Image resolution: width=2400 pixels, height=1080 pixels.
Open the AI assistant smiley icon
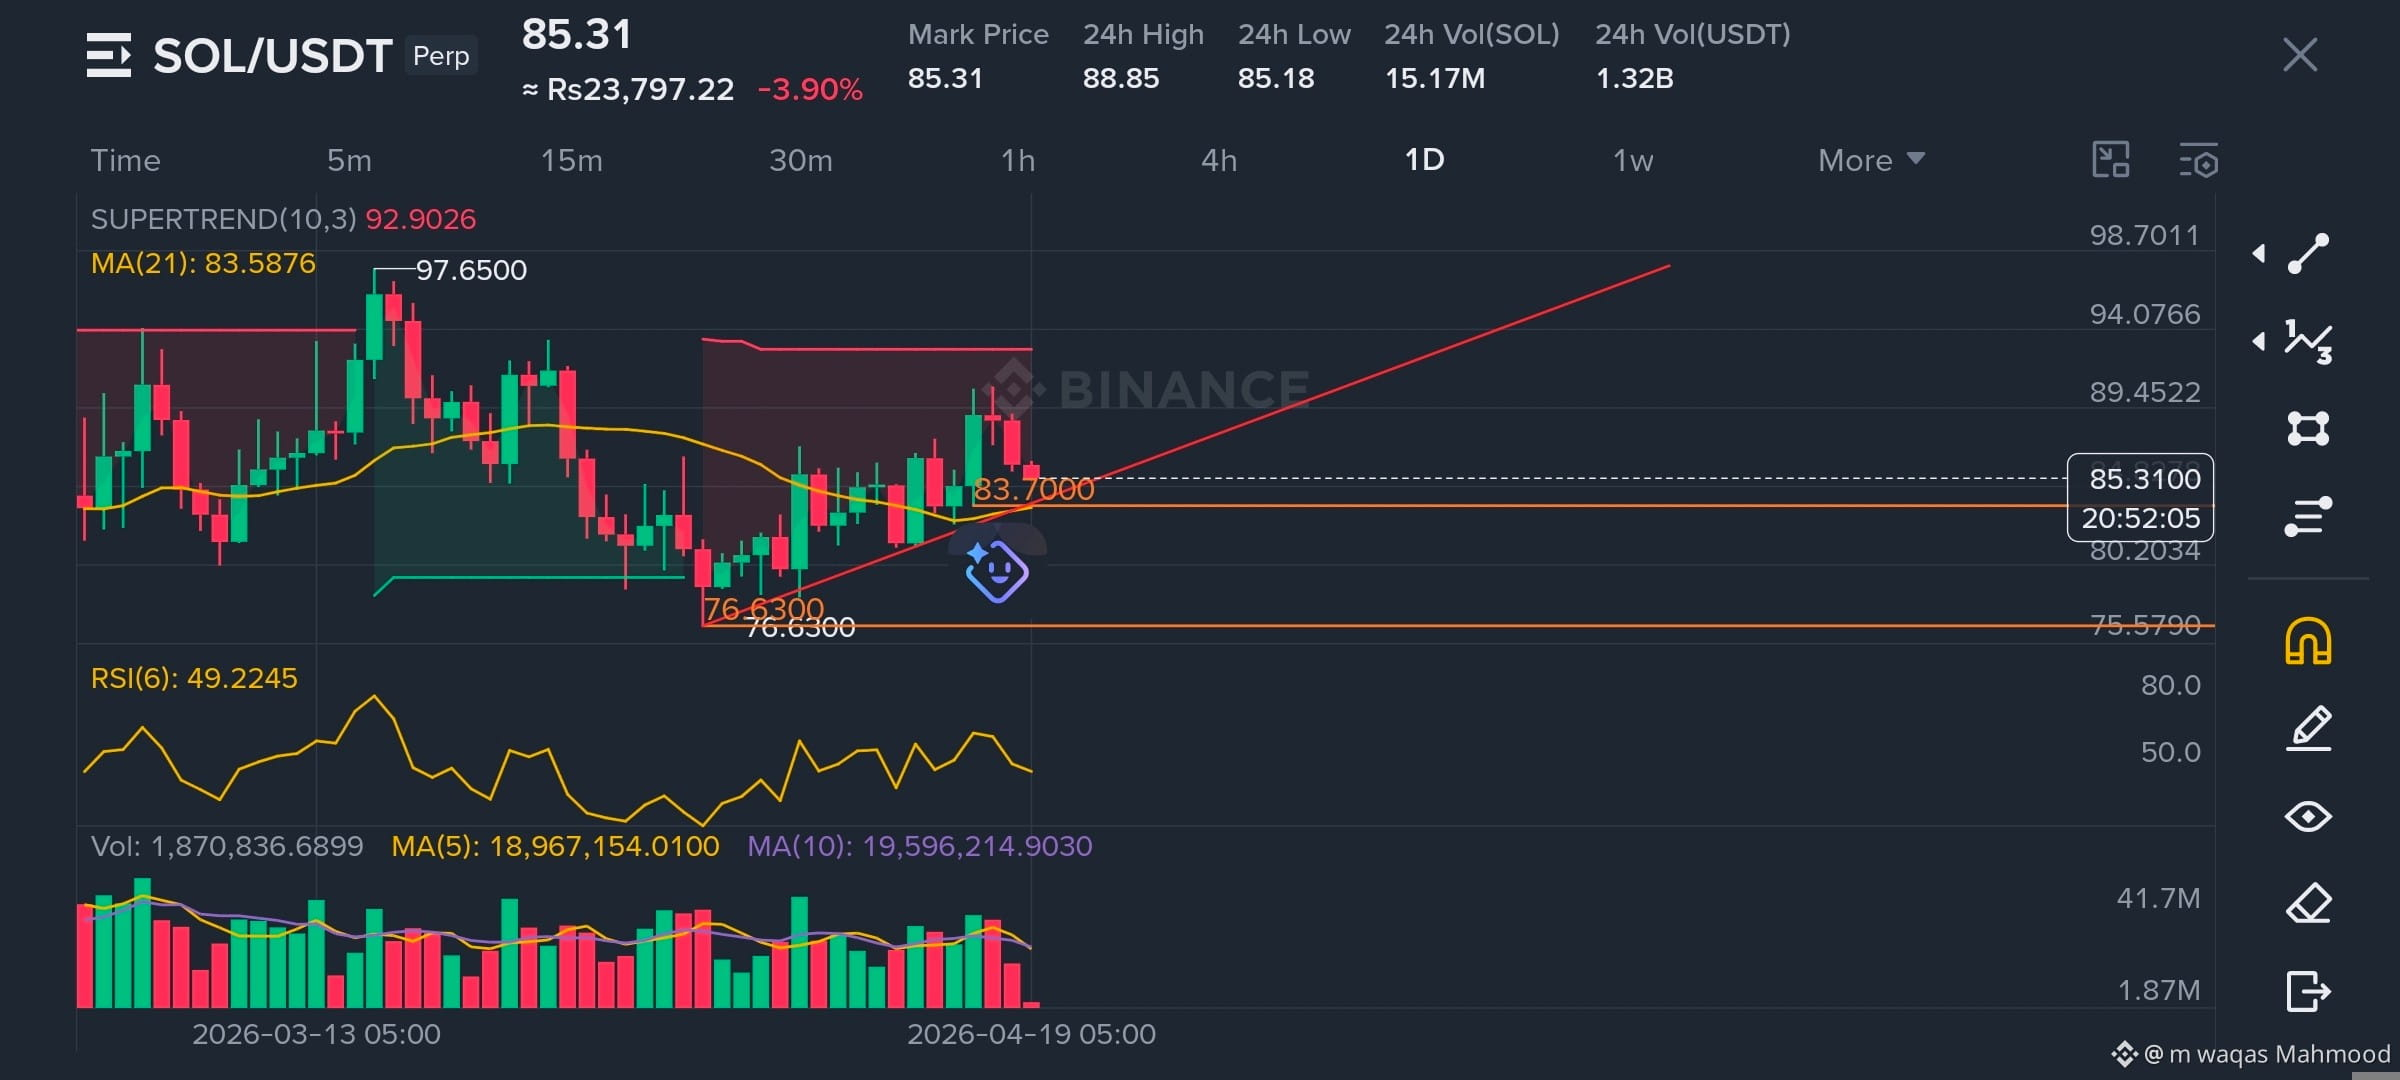click(996, 572)
